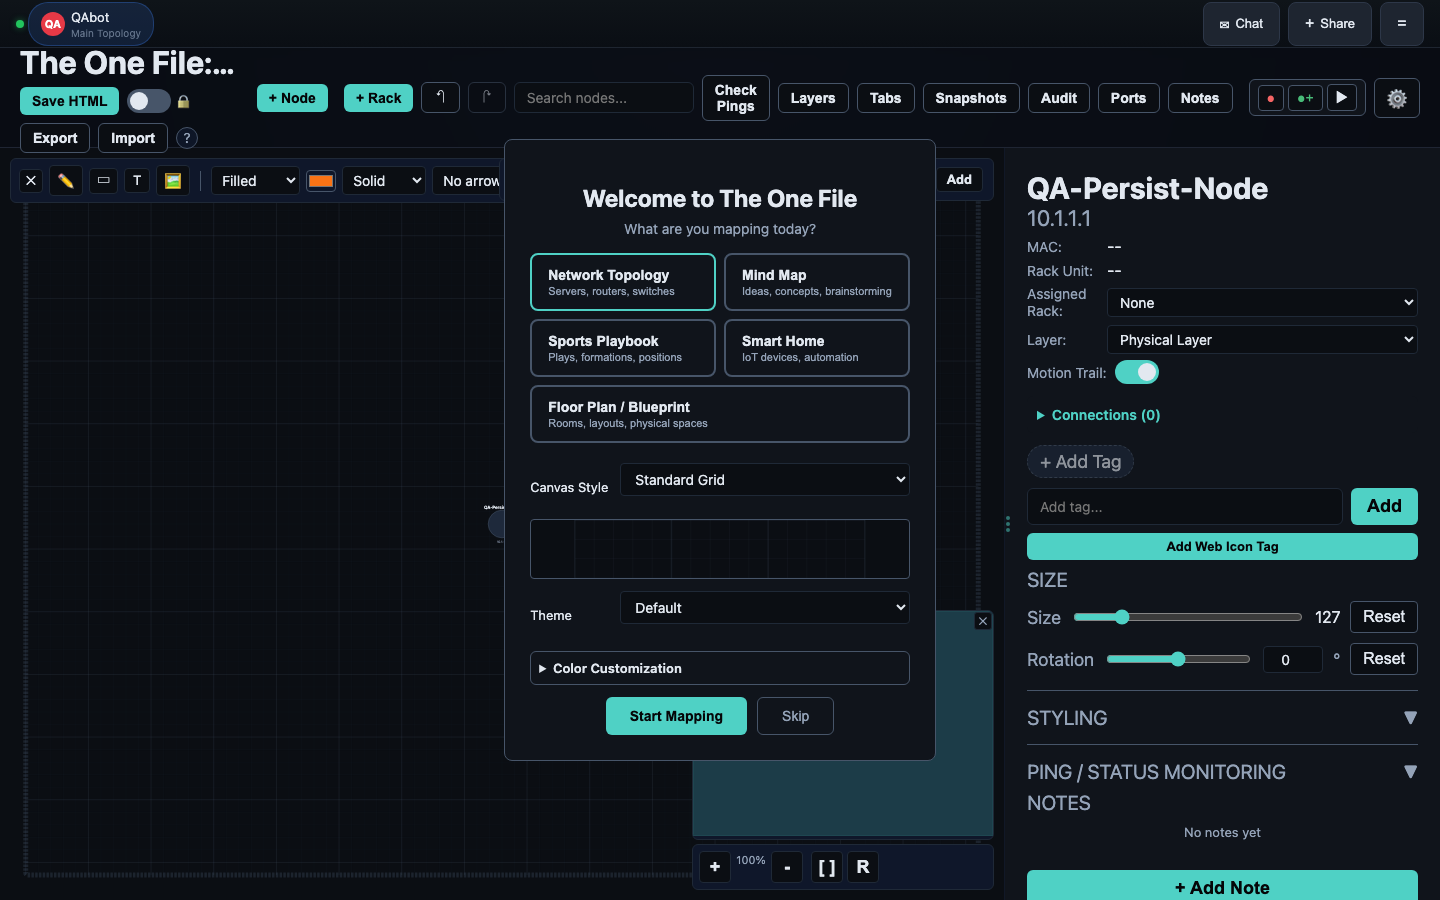1440x900 pixels.
Task: Pick the orange stroke color swatch
Action: [321, 181]
